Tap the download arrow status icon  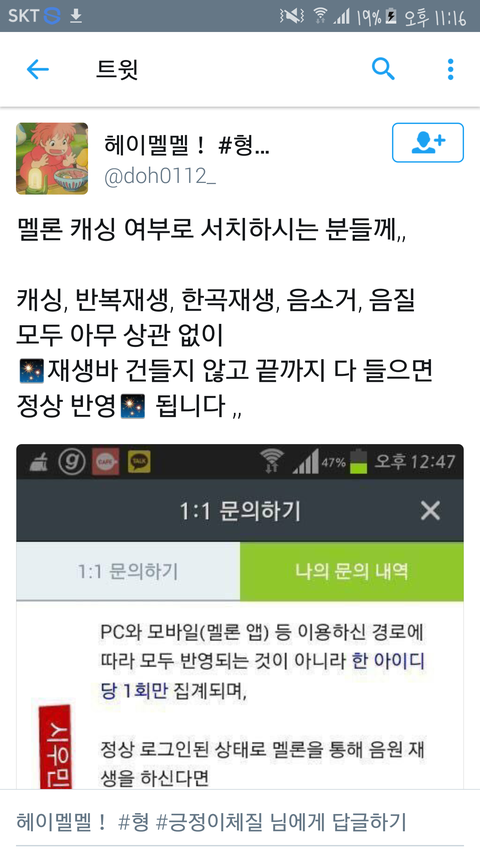76,16
